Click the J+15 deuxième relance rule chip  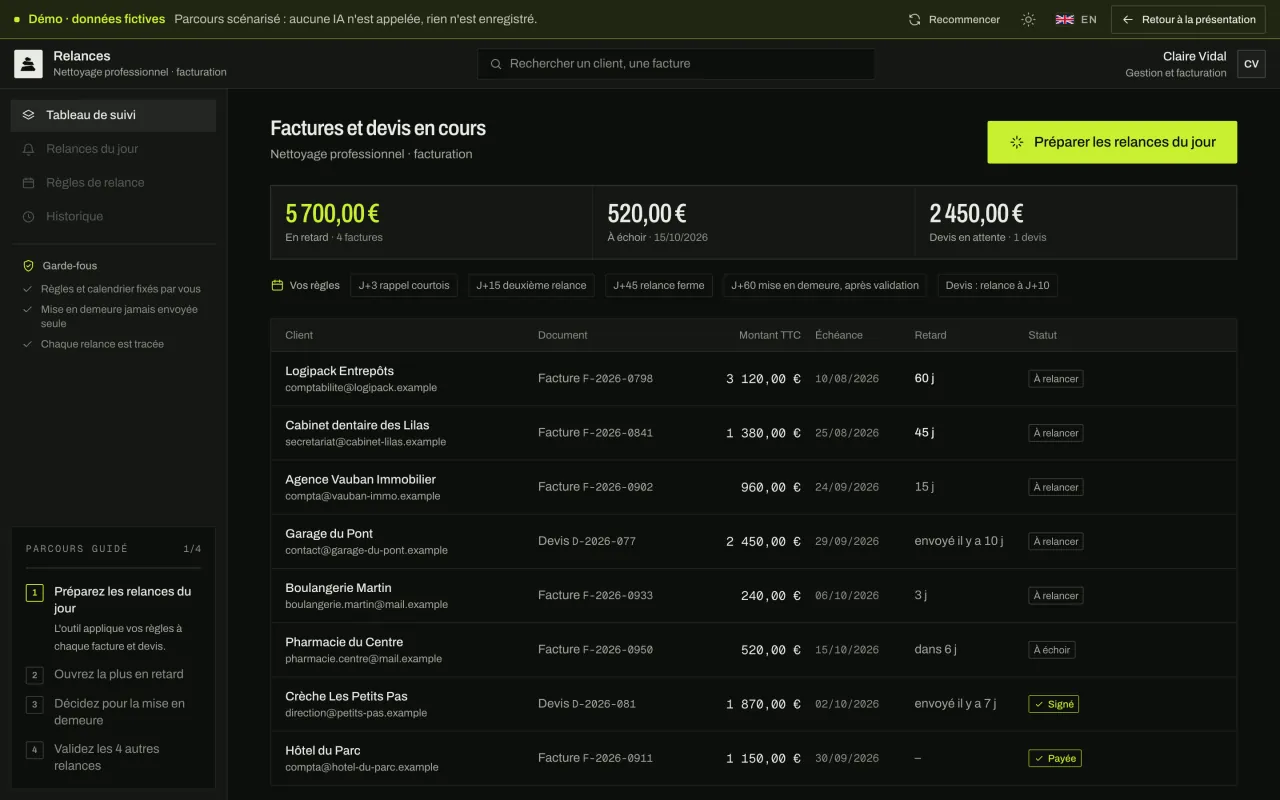531,285
